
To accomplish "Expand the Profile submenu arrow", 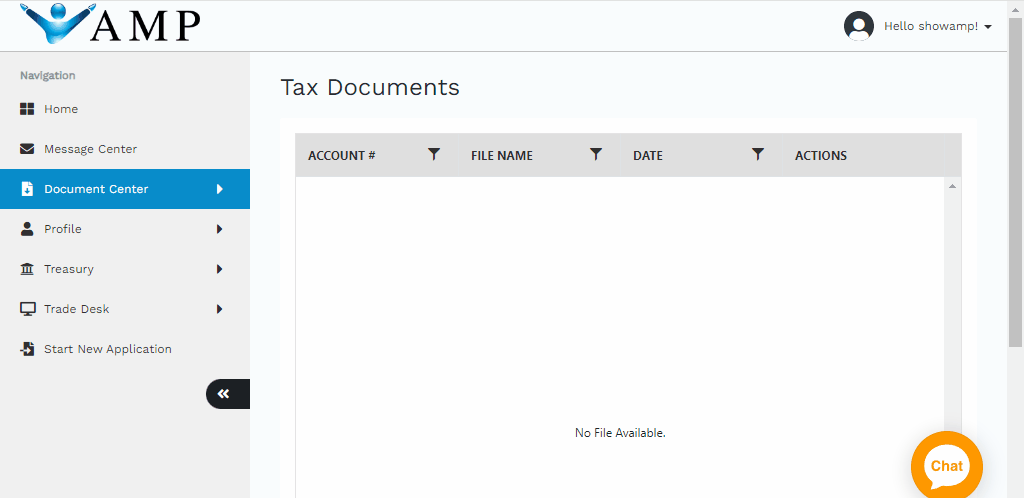I will (x=220, y=229).
